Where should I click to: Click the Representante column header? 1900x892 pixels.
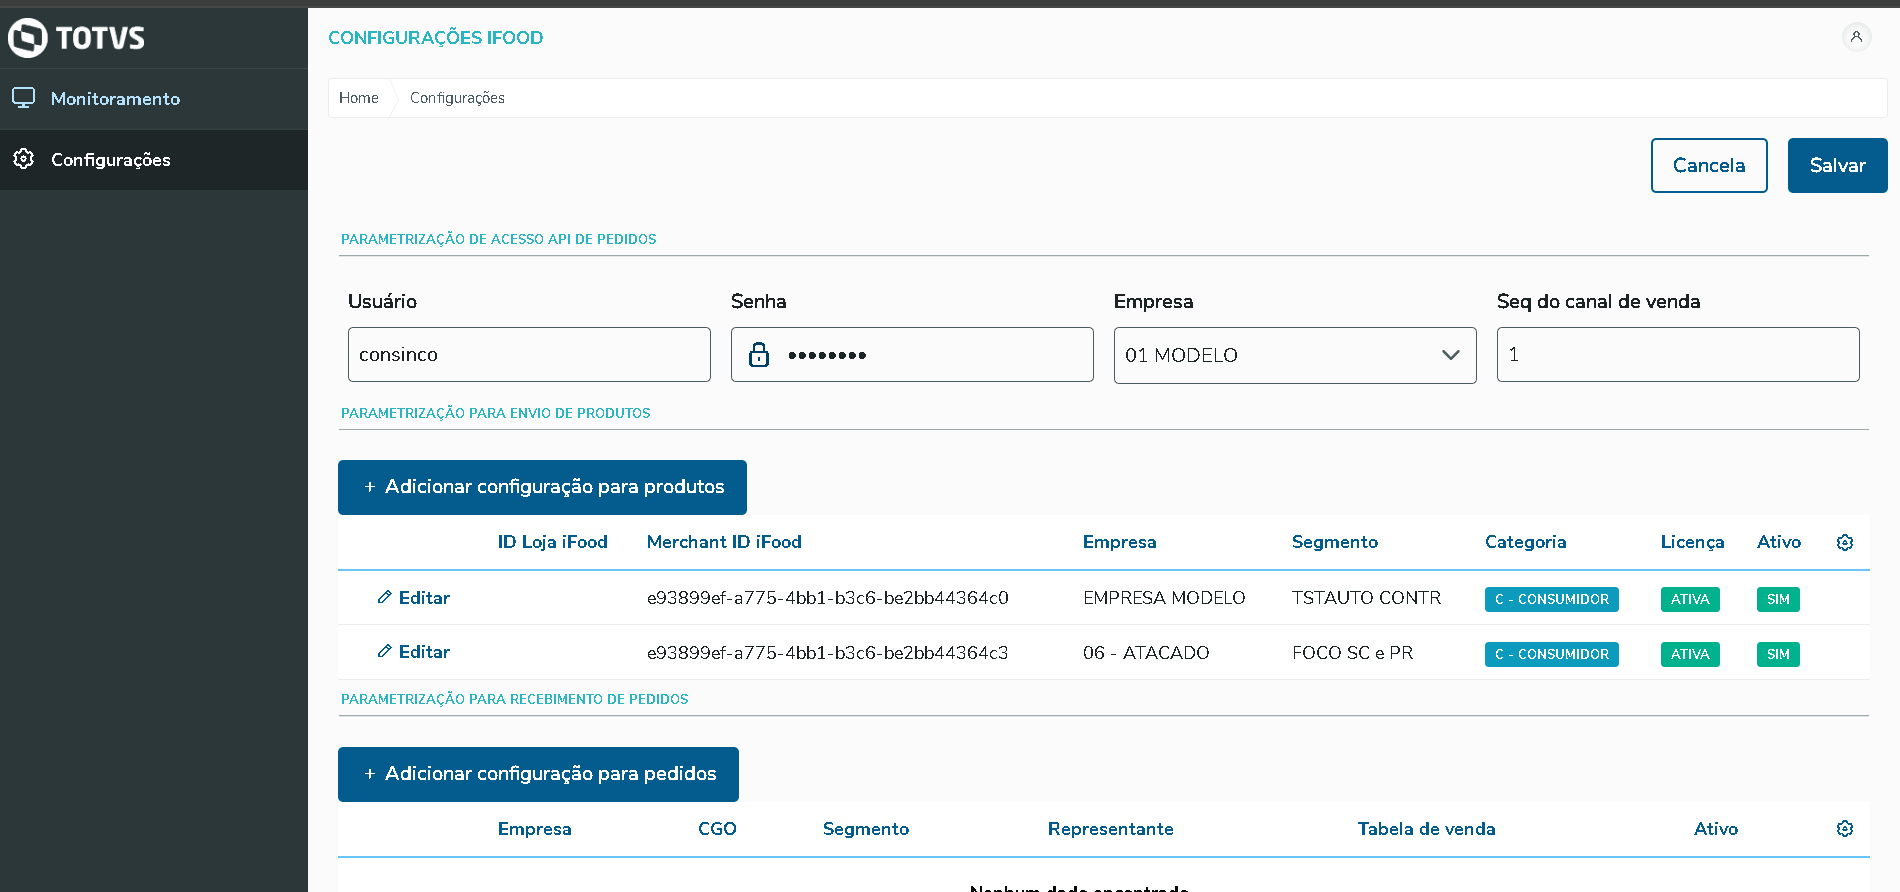pyautogui.click(x=1110, y=829)
